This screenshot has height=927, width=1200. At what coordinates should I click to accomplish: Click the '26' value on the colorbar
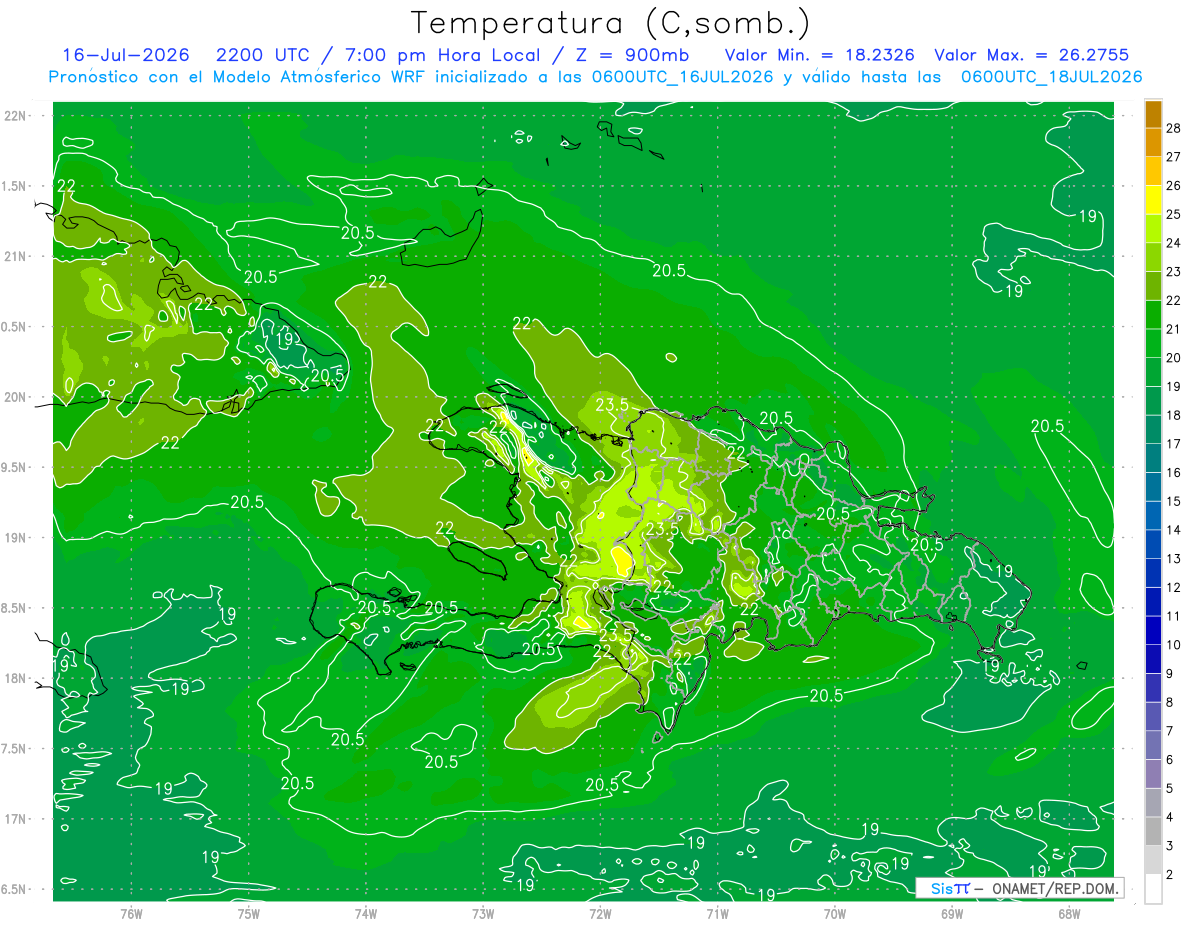pyautogui.click(x=1173, y=185)
